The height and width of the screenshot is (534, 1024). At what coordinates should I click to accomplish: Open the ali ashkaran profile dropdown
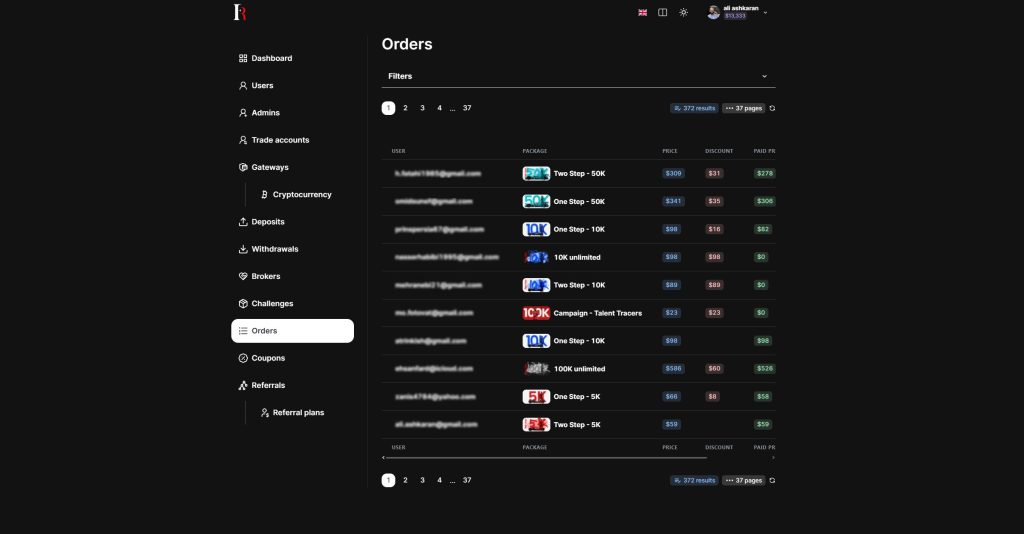(x=739, y=12)
